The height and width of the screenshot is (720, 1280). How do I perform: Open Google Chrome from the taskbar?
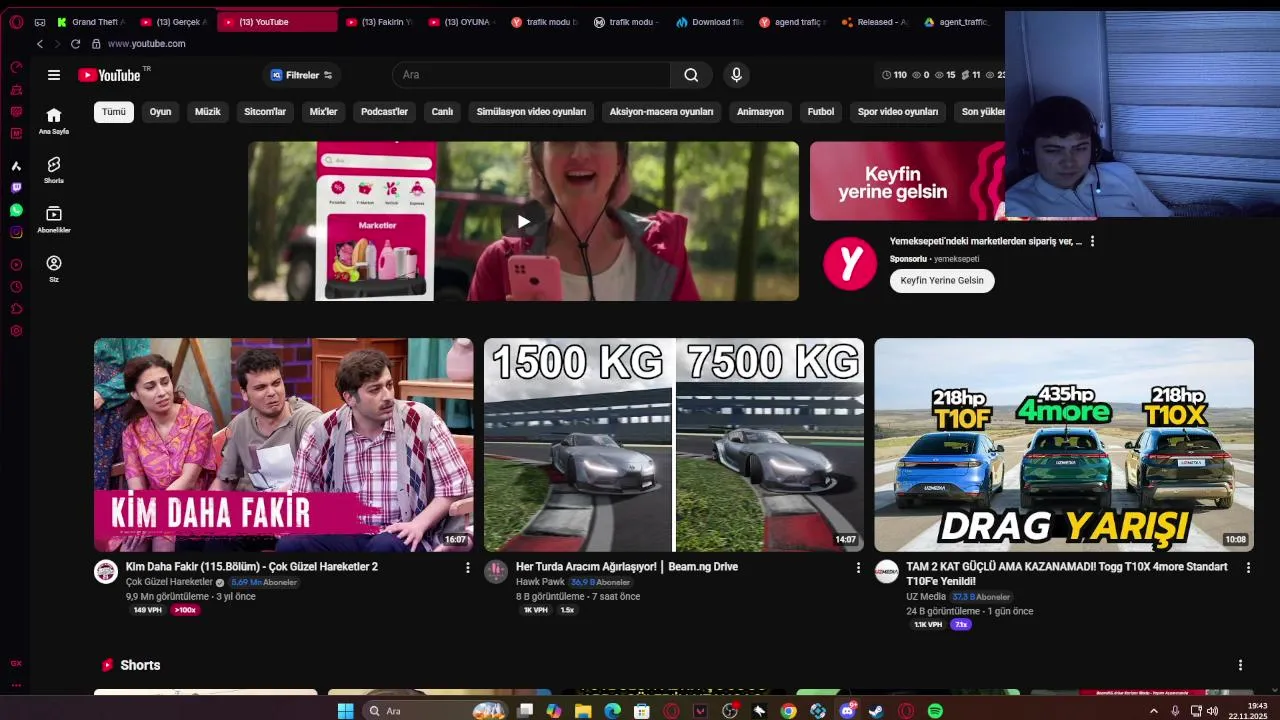(788, 711)
